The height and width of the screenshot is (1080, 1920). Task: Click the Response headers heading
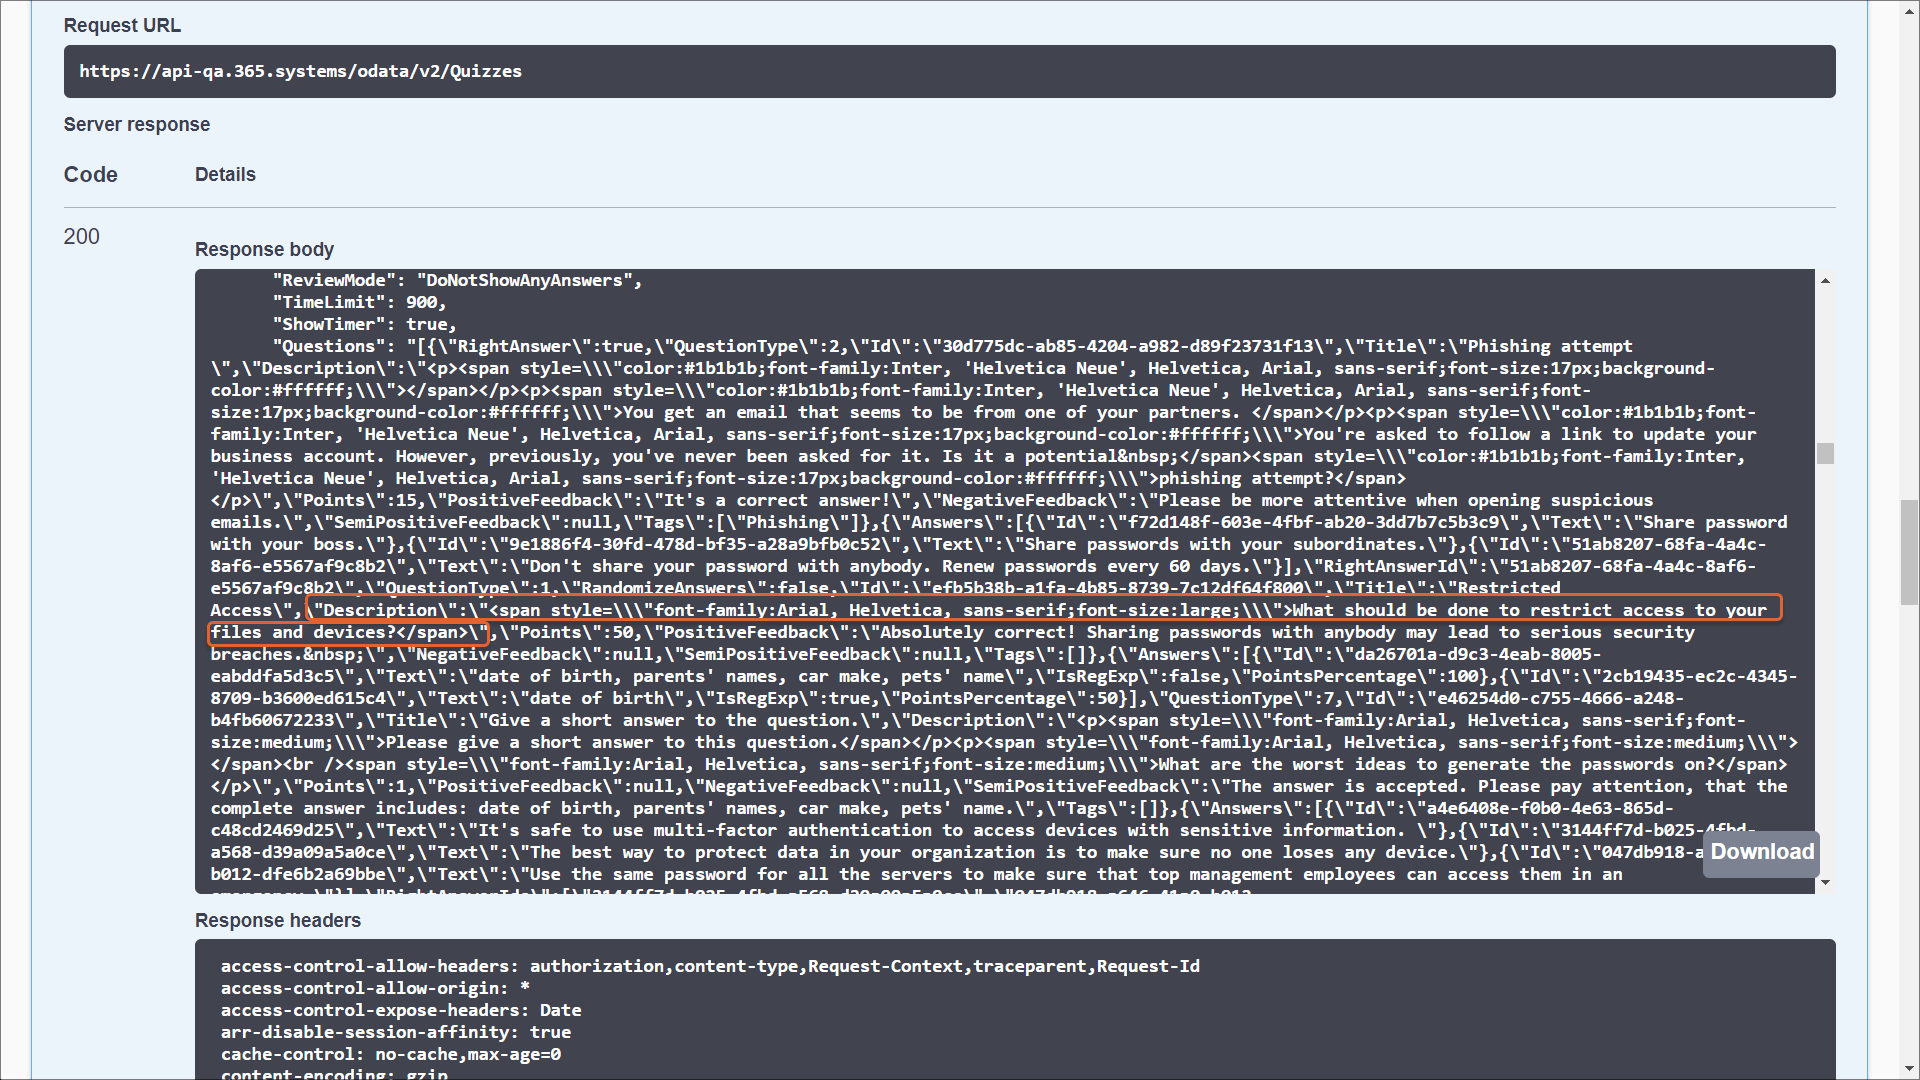tap(277, 920)
